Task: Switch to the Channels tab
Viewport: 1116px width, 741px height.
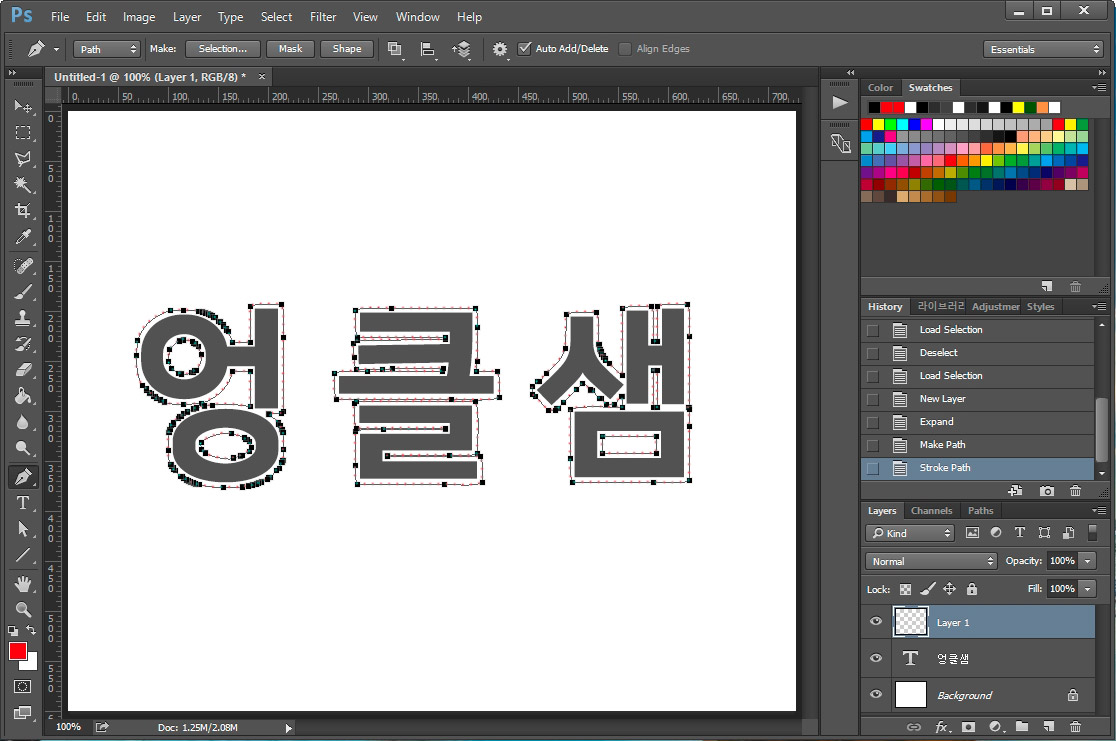Action: (x=931, y=510)
